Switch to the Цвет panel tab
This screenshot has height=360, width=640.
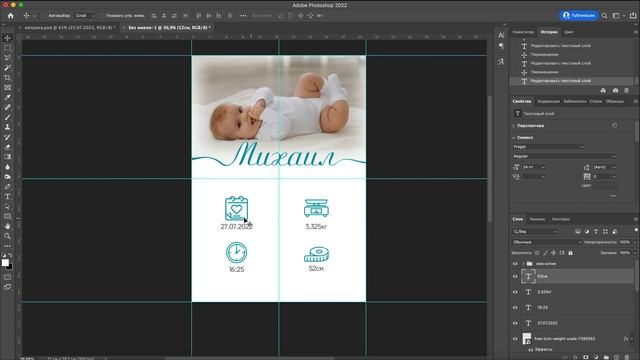point(569,32)
